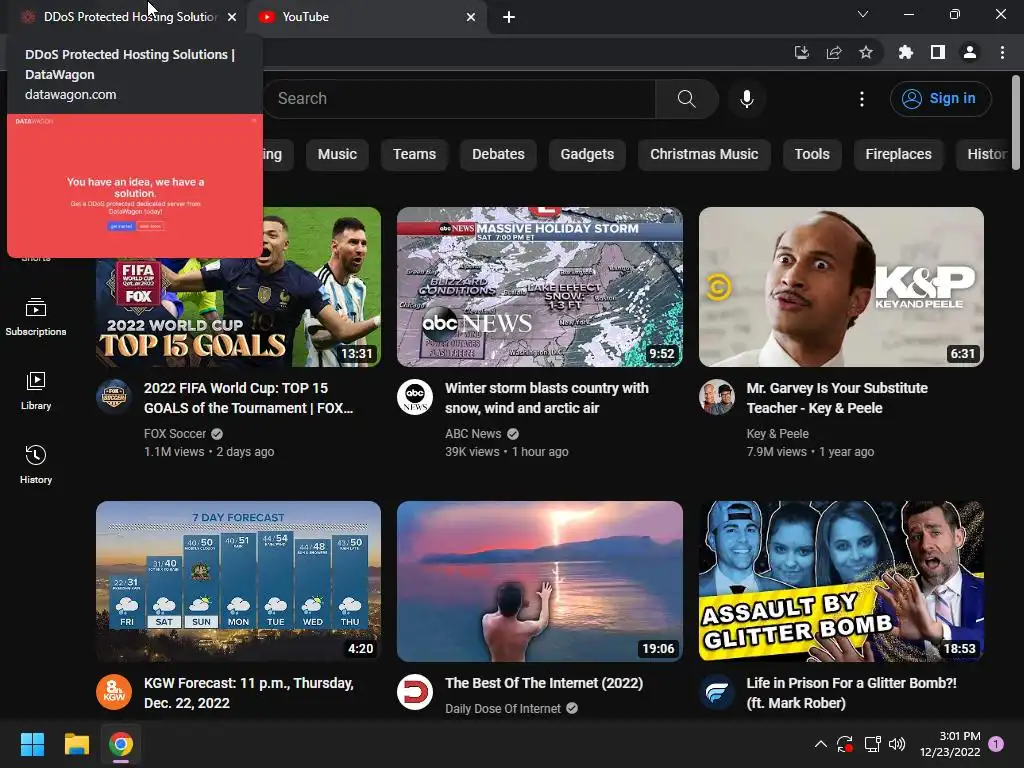Click the YouTube search magnifier button
The height and width of the screenshot is (768, 1024).
coord(686,99)
